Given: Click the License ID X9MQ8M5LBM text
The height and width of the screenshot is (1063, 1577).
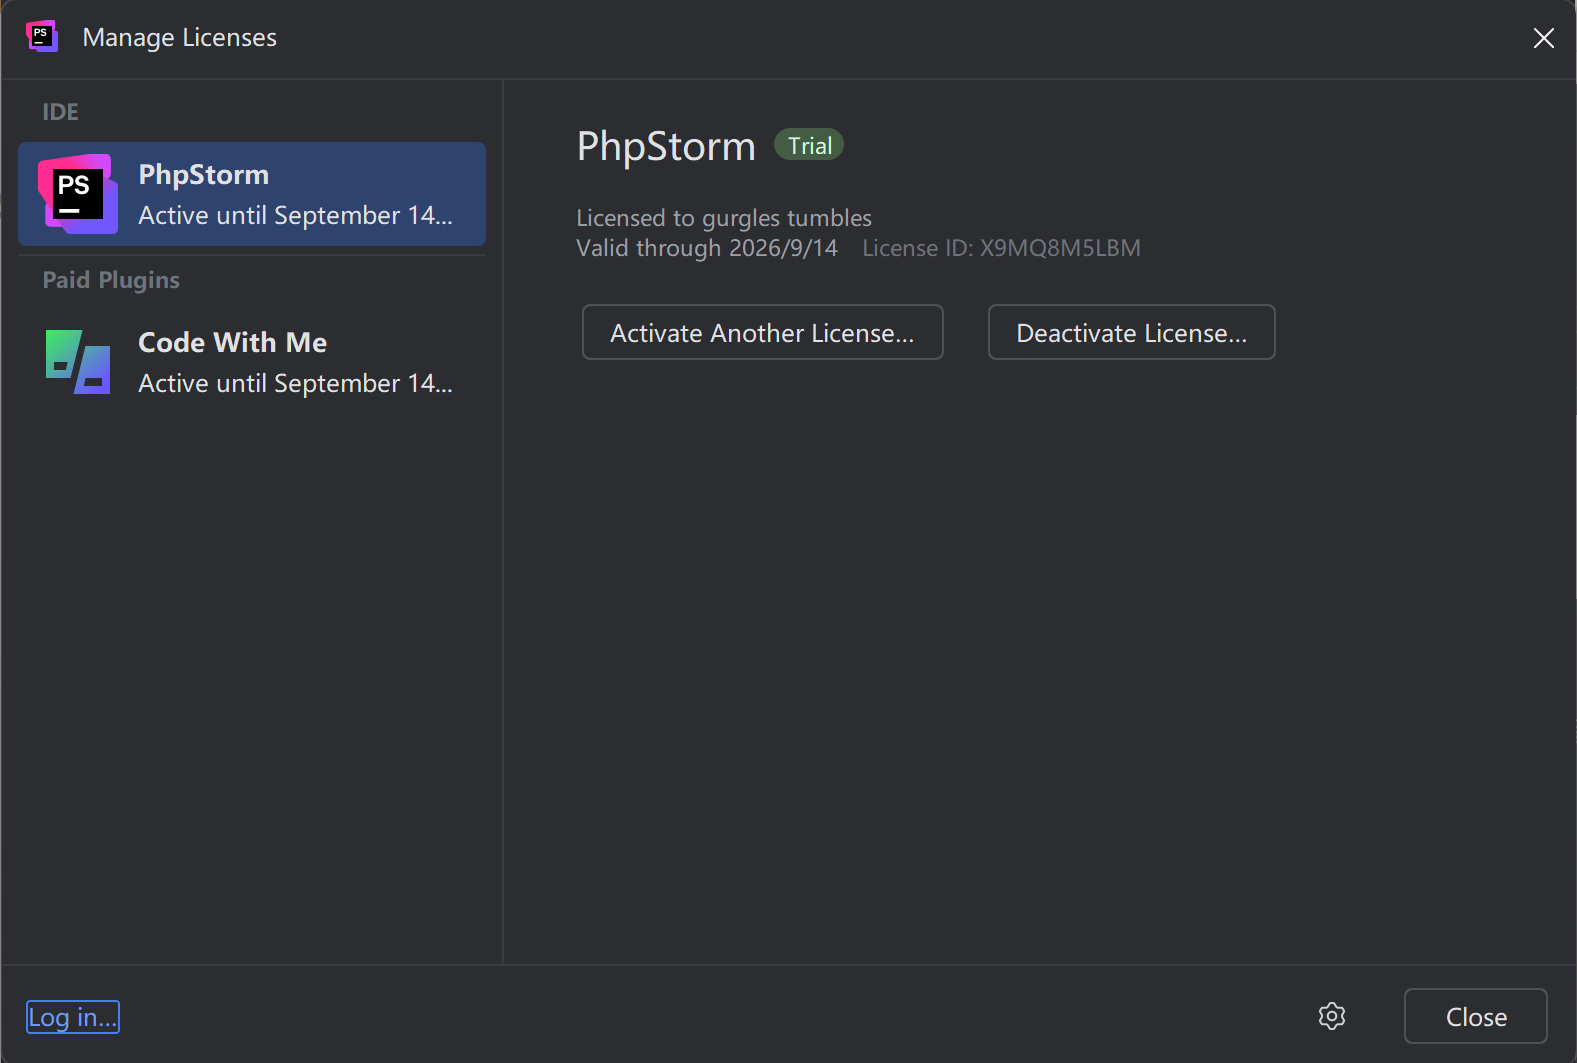Looking at the screenshot, I should 1001,248.
